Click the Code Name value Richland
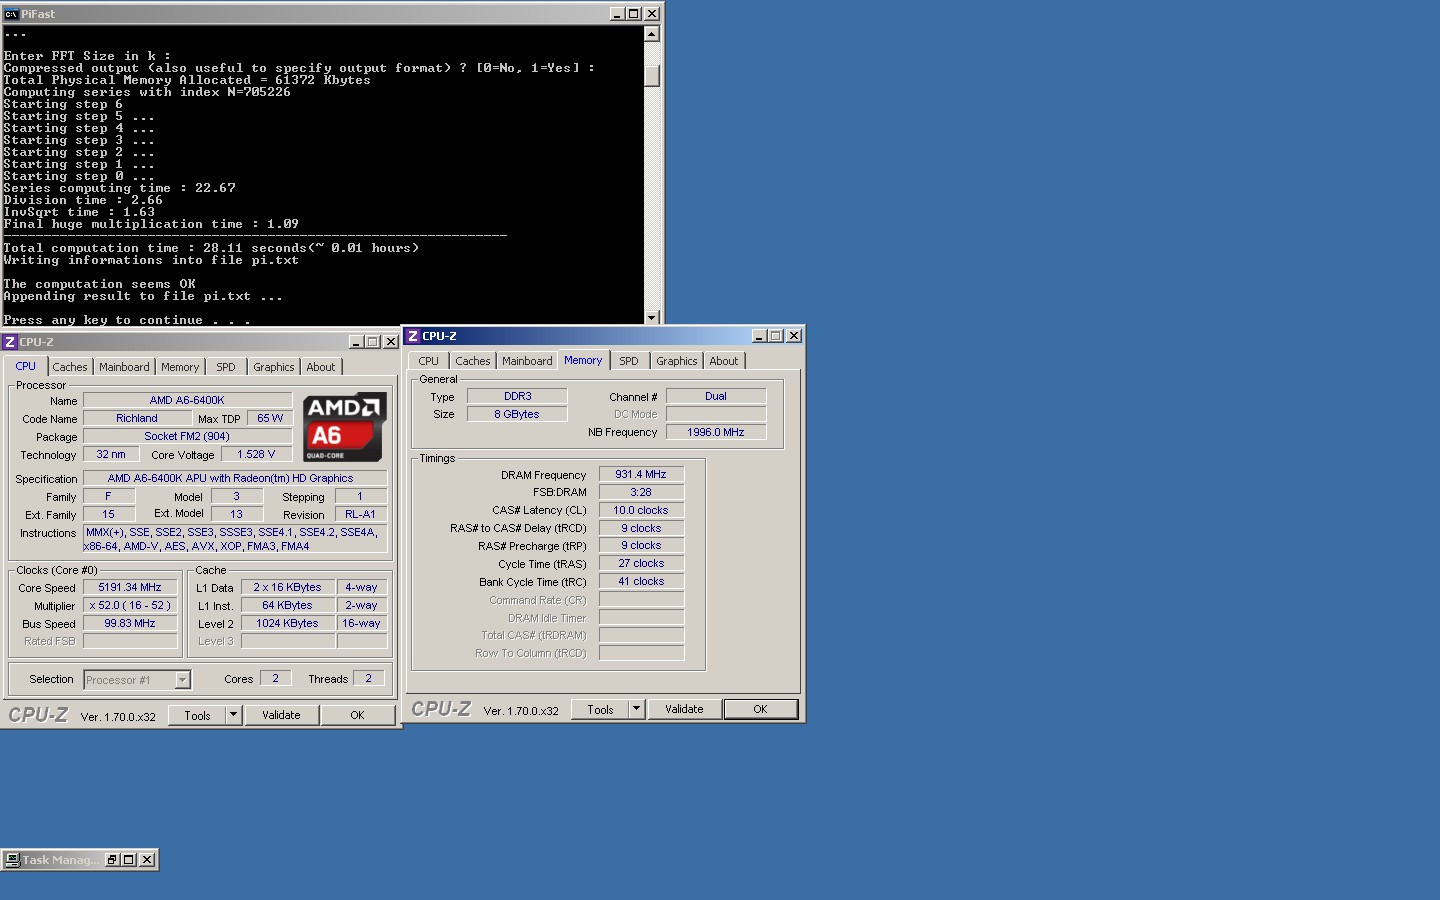 click(x=137, y=419)
